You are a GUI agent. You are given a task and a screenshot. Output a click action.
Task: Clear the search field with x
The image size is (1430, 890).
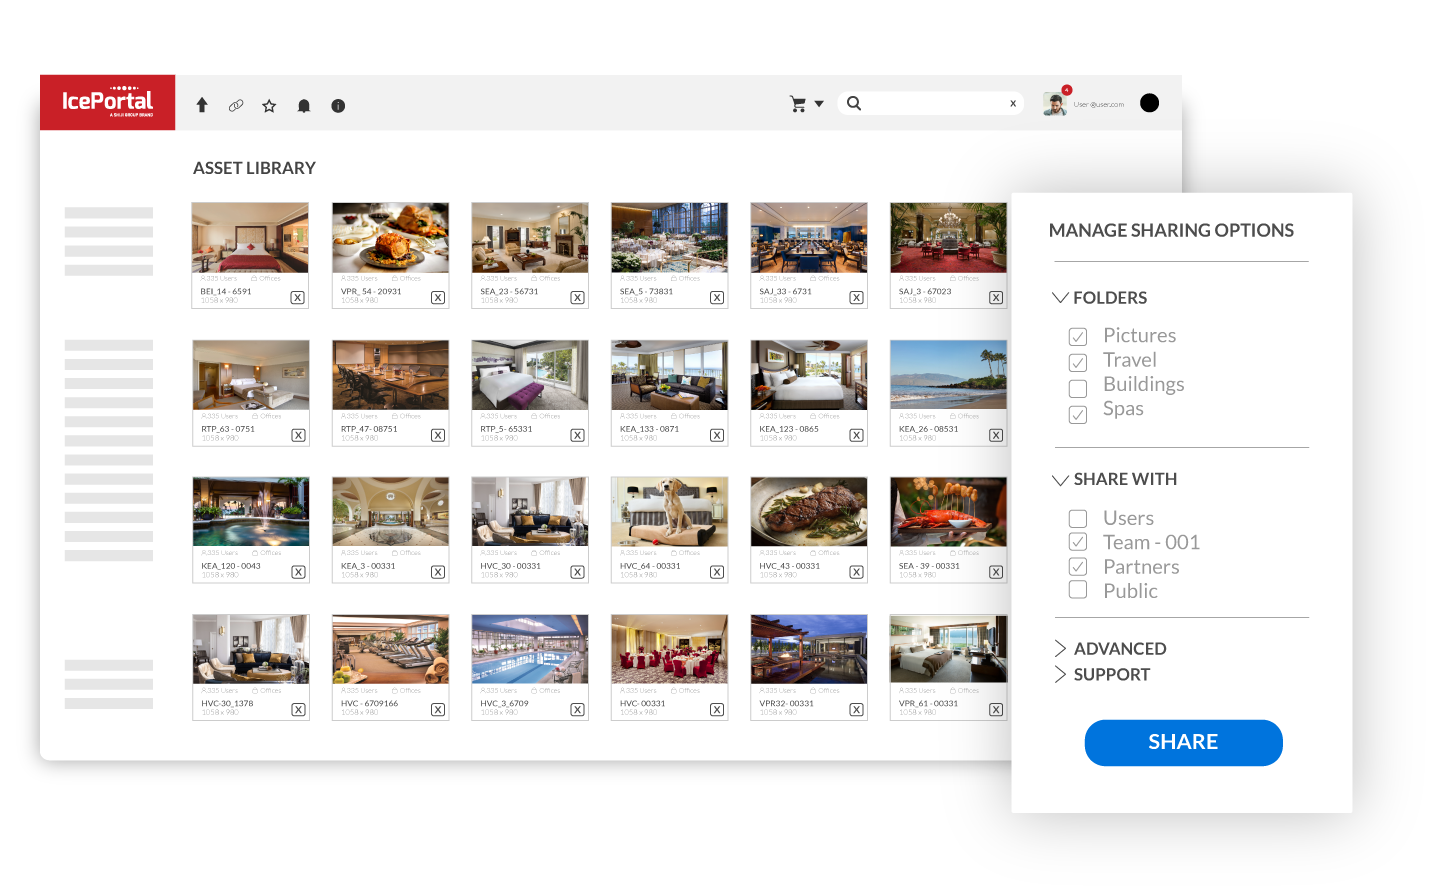[1013, 103]
